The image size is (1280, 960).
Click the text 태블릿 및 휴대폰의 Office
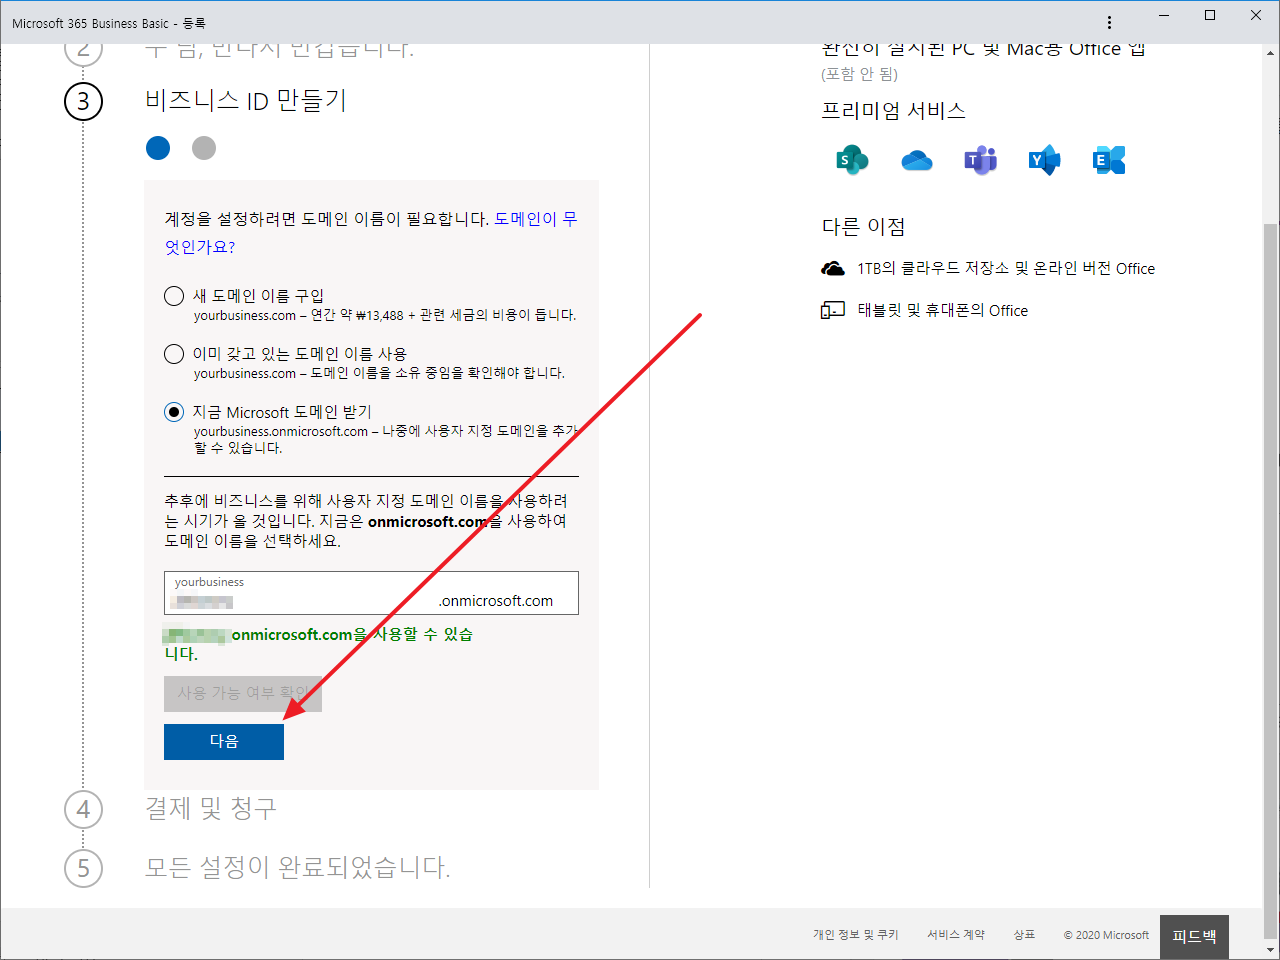[943, 310]
